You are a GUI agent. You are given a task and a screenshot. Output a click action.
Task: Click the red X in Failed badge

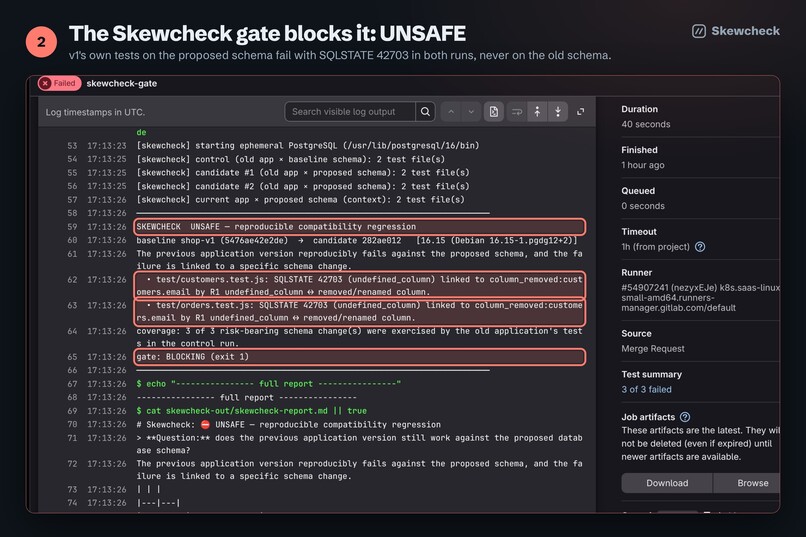[x=45, y=83]
